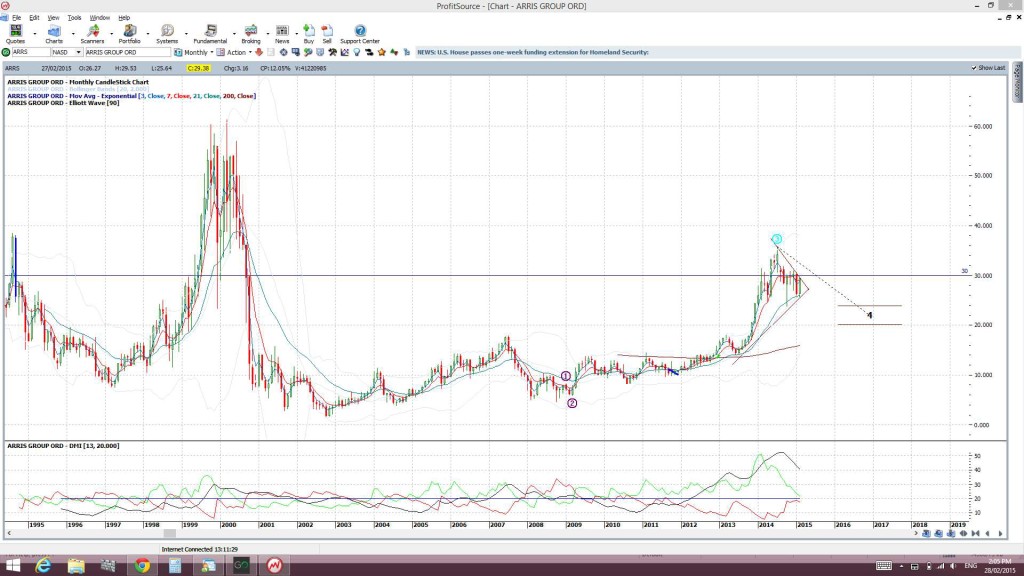Click the taskbar clock showing 2:05 PM
This screenshot has height=576, width=1024.
tap(1000, 566)
